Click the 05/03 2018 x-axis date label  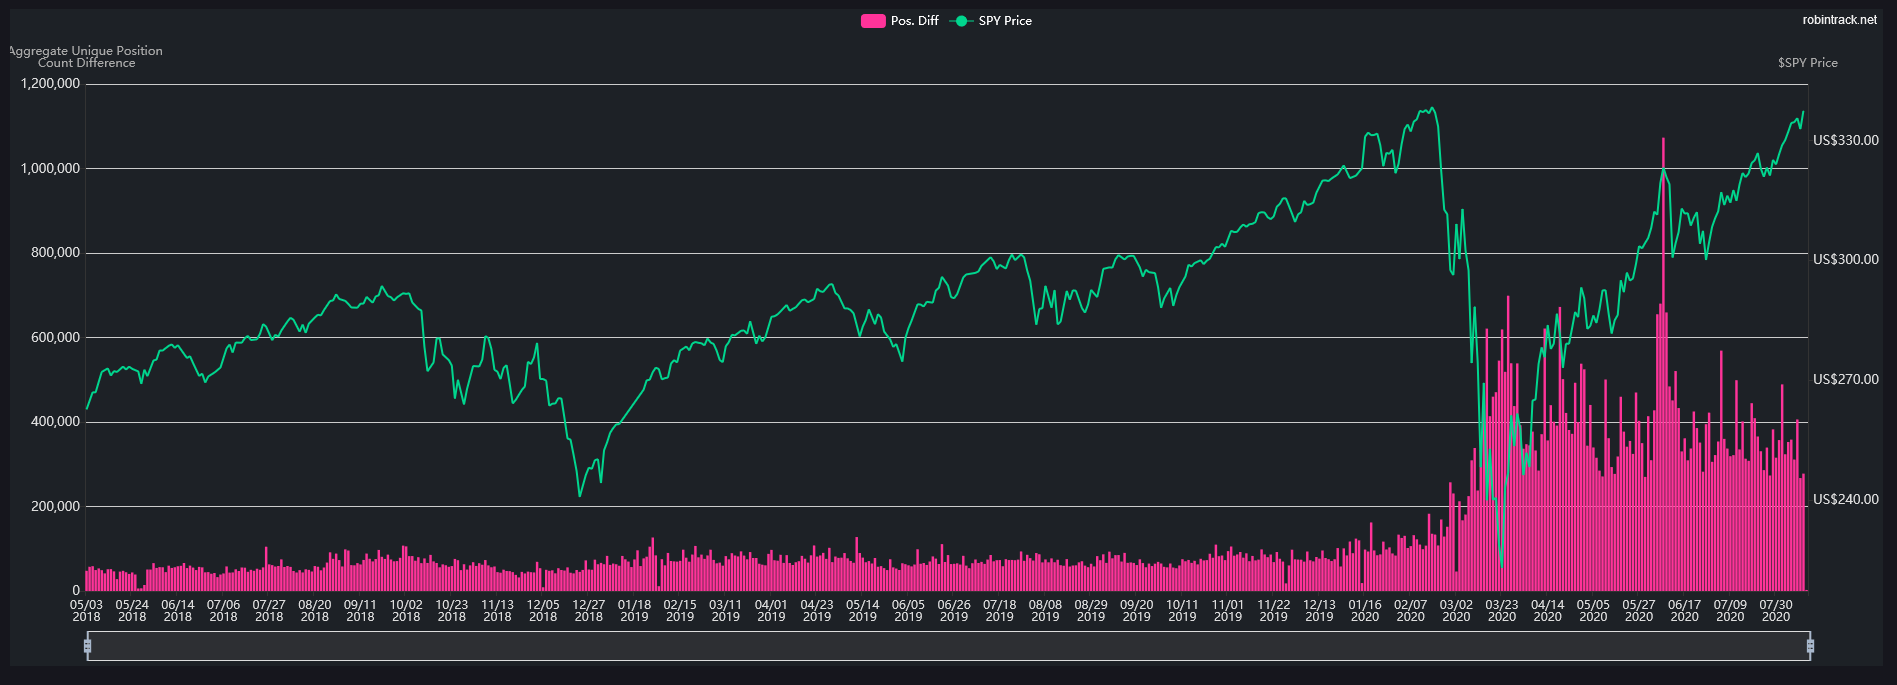point(86,610)
